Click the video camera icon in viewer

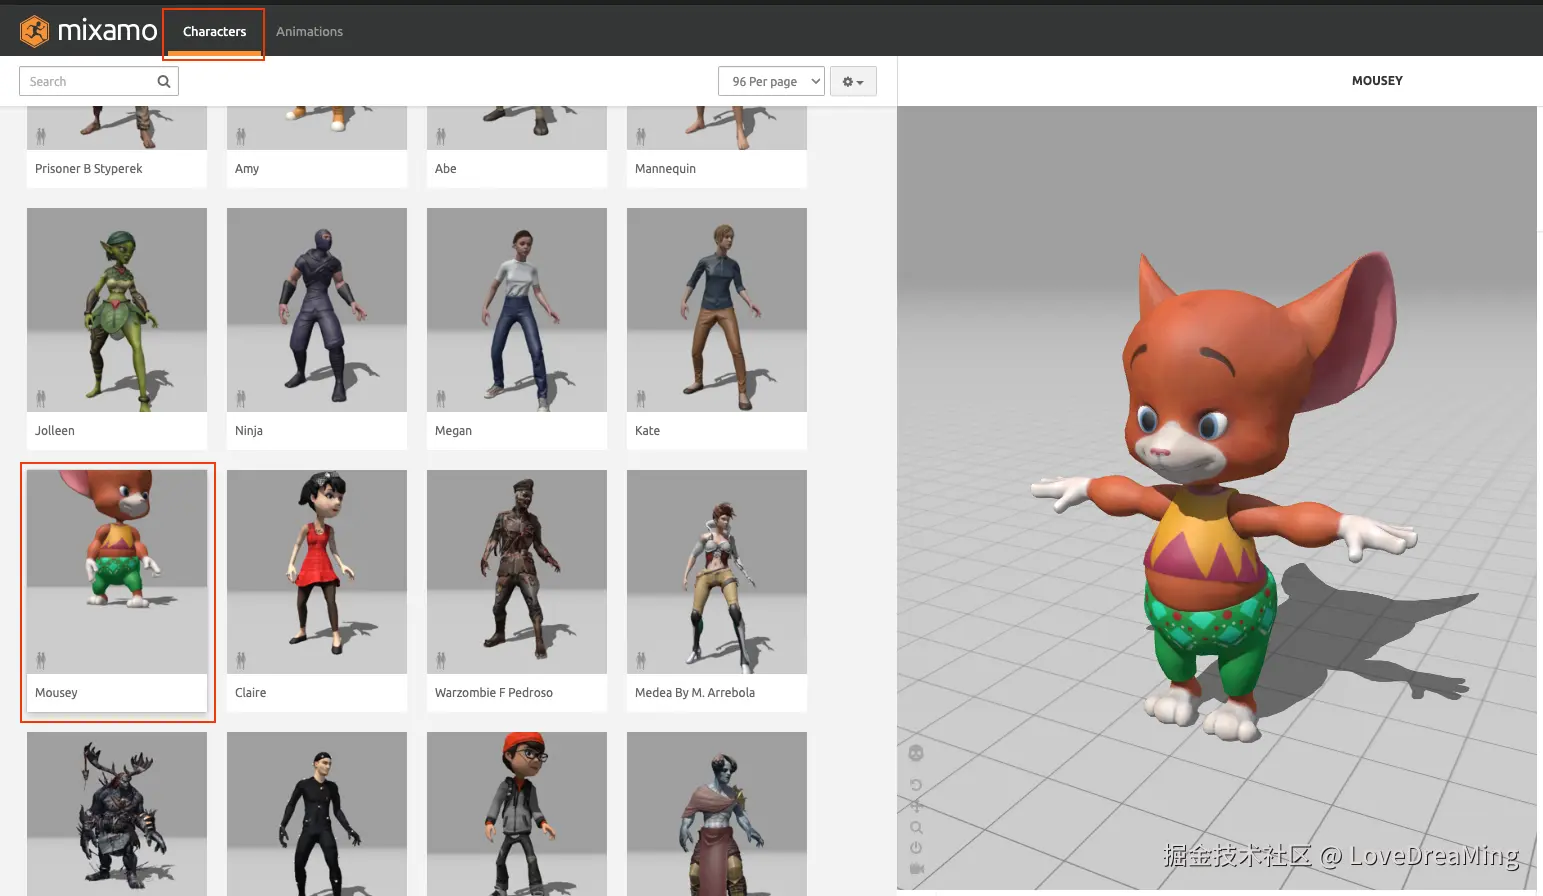(x=916, y=869)
